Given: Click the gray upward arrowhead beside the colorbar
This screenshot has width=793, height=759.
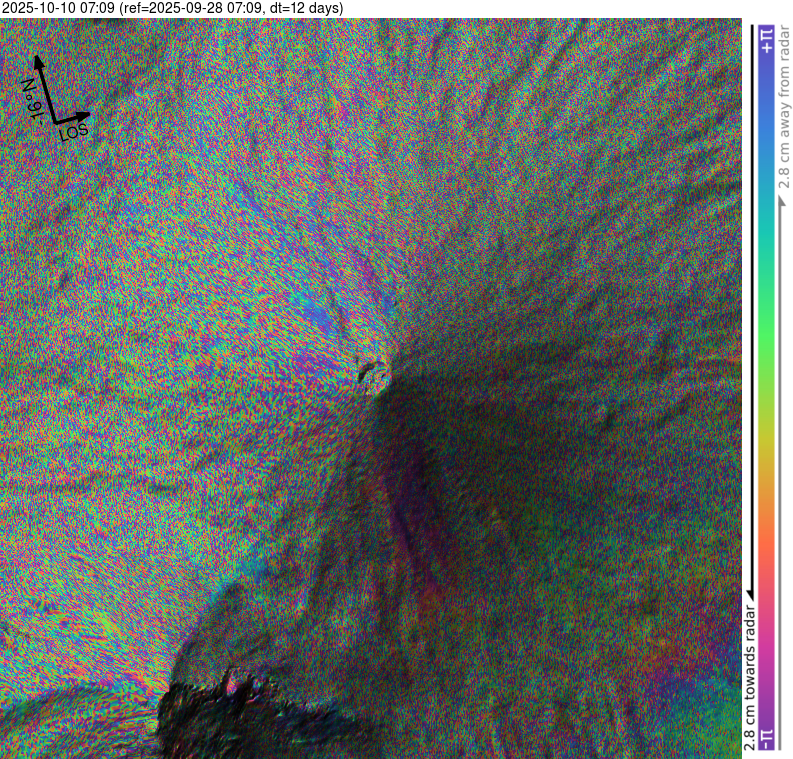Looking at the screenshot, I should click(782, 199).
